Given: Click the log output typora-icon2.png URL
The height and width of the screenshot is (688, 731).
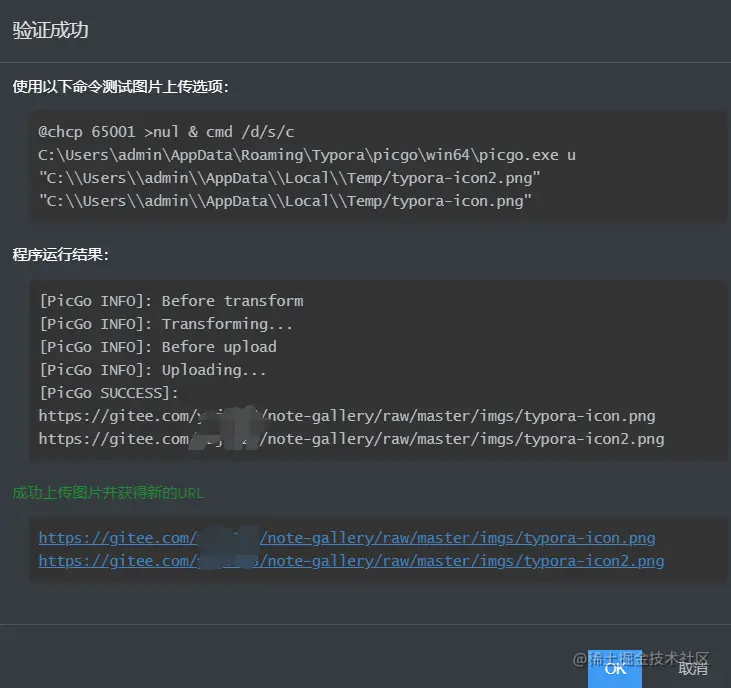Looking at the screenshot, I should pyautogui.click(x=351, y=439).
